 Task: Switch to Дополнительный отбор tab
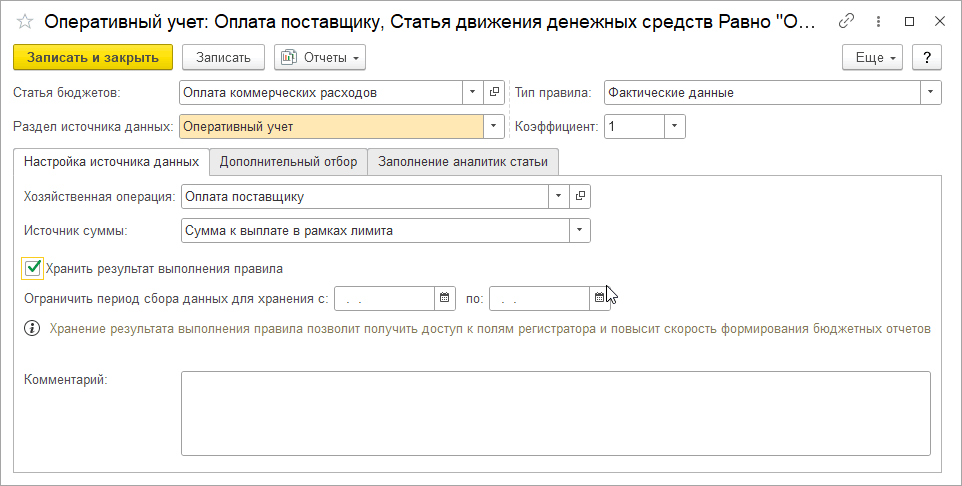click(x=288, y=162)
